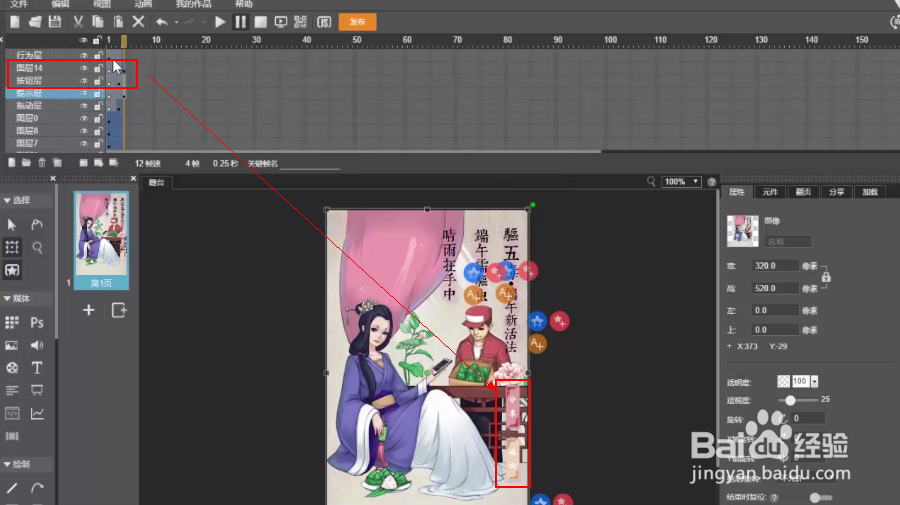The image size is (900, 505).
Task: Select the audio speaker tool
Action: tap(37, 345)
